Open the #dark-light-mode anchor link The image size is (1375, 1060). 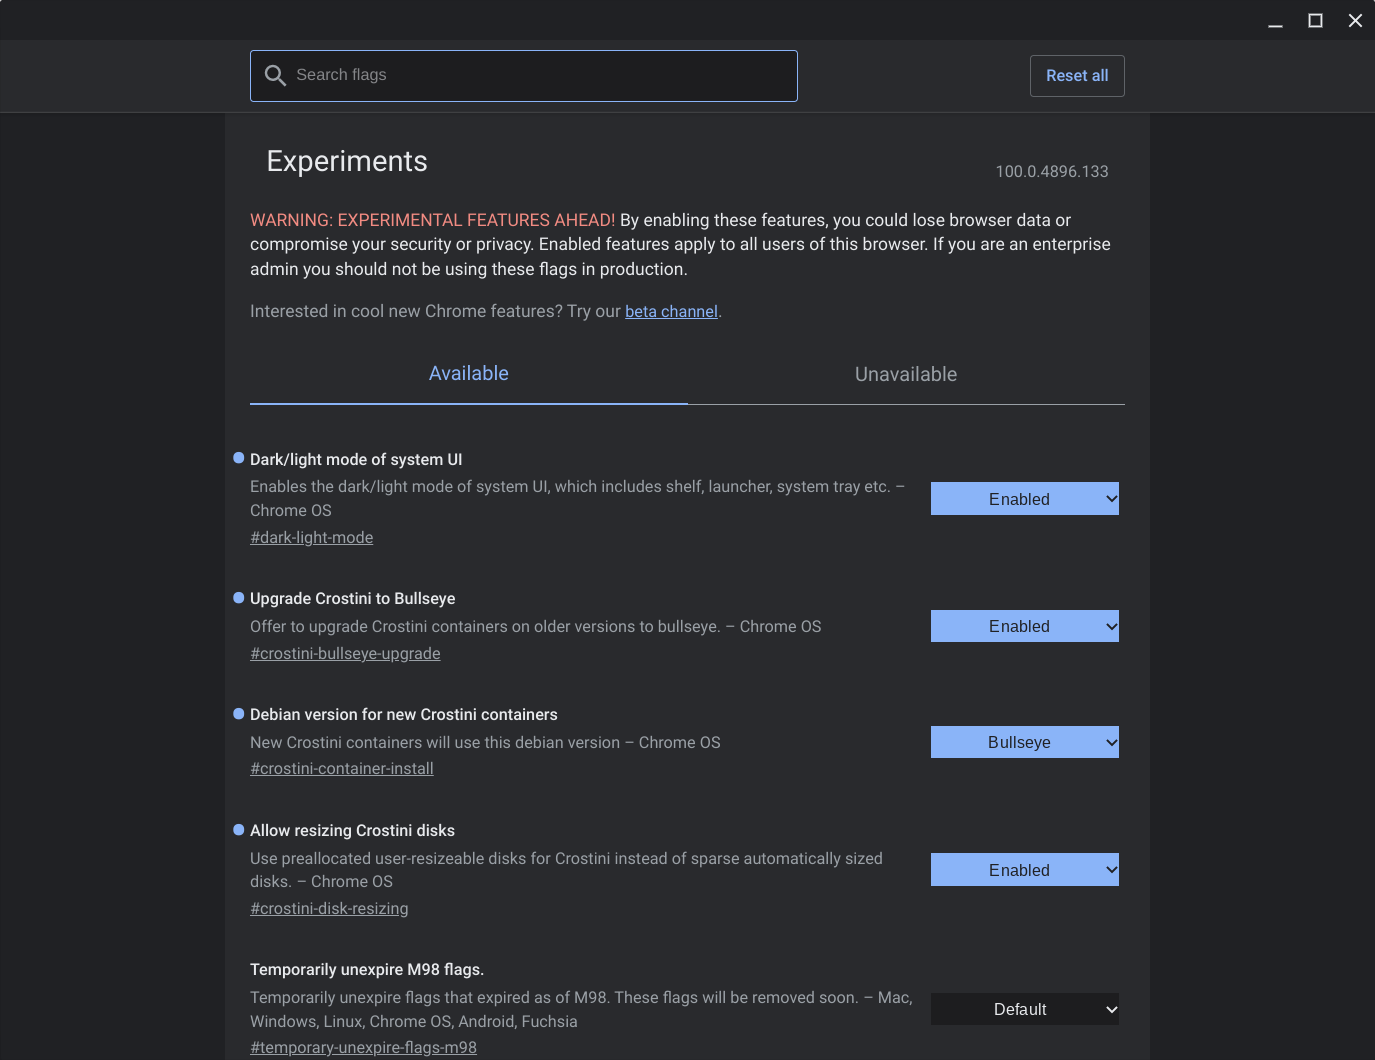pyautogui.click(x=311, y=537)
